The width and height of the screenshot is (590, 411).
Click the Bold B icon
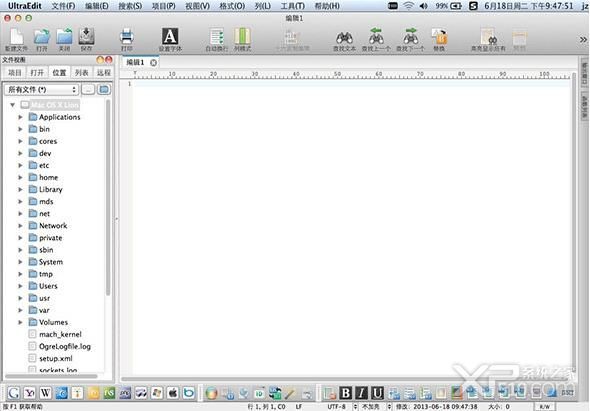pos(345,393)
